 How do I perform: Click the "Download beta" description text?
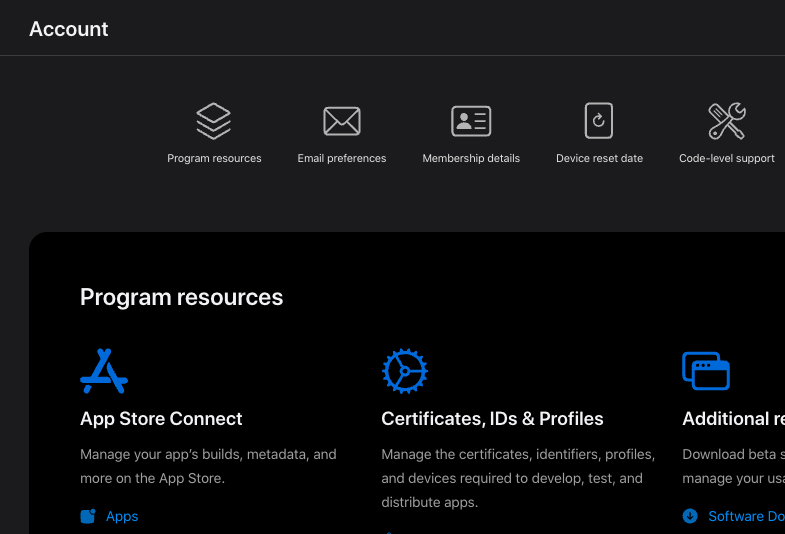click(733, 466)
